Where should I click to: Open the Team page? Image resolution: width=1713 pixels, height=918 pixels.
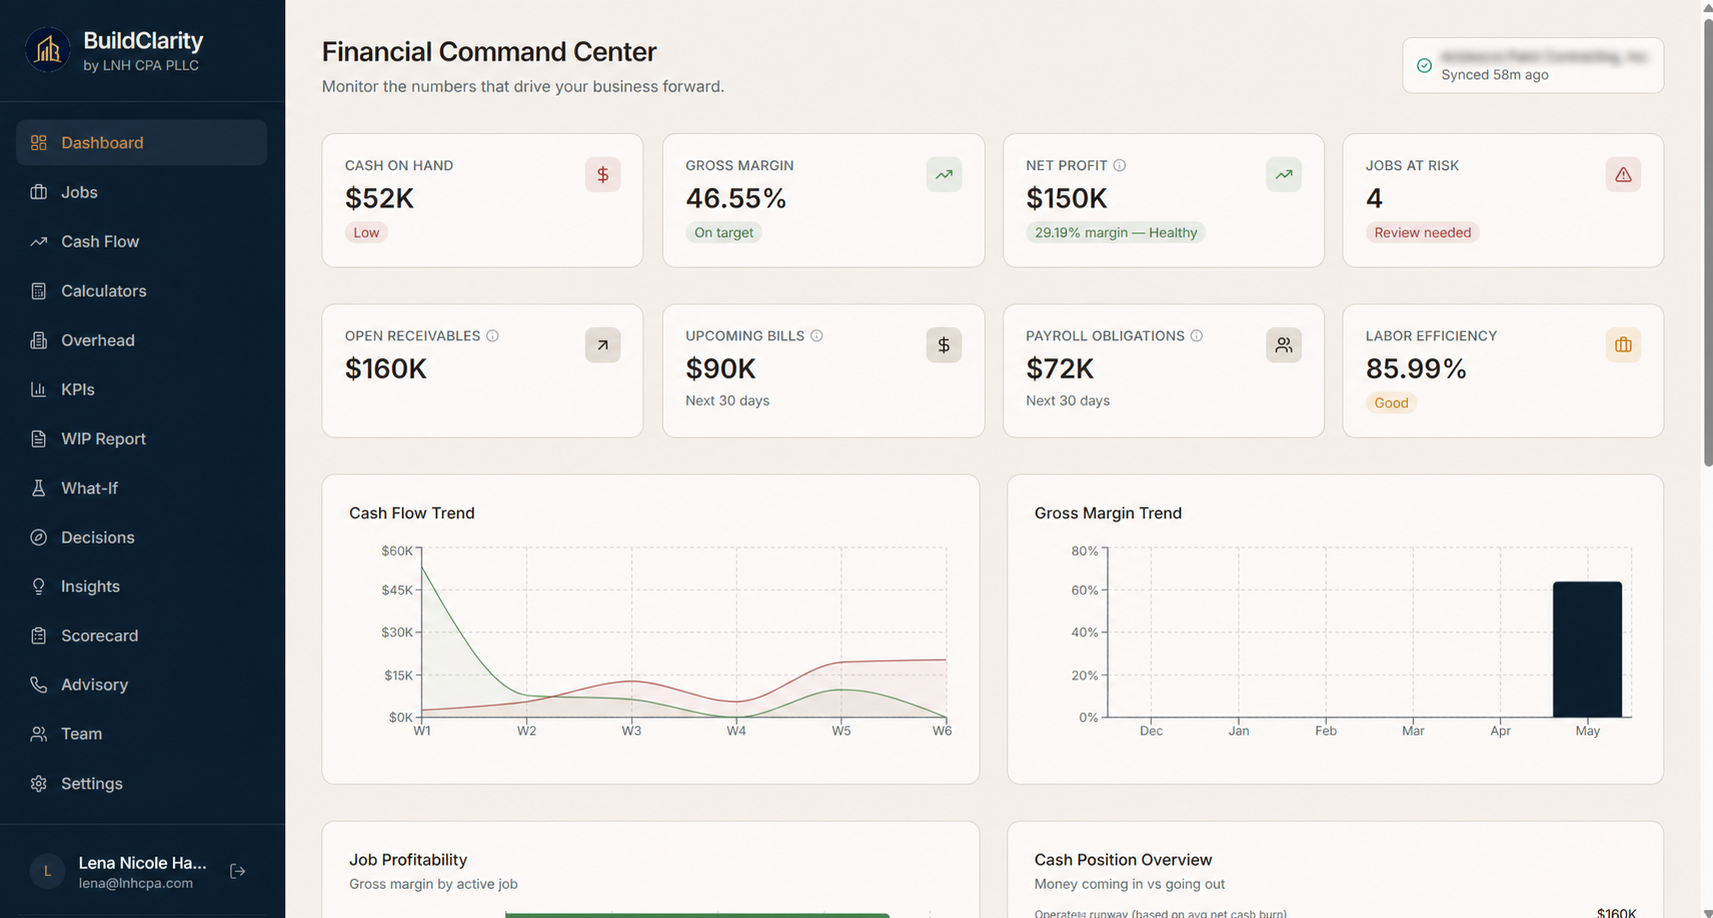[141, 734]
